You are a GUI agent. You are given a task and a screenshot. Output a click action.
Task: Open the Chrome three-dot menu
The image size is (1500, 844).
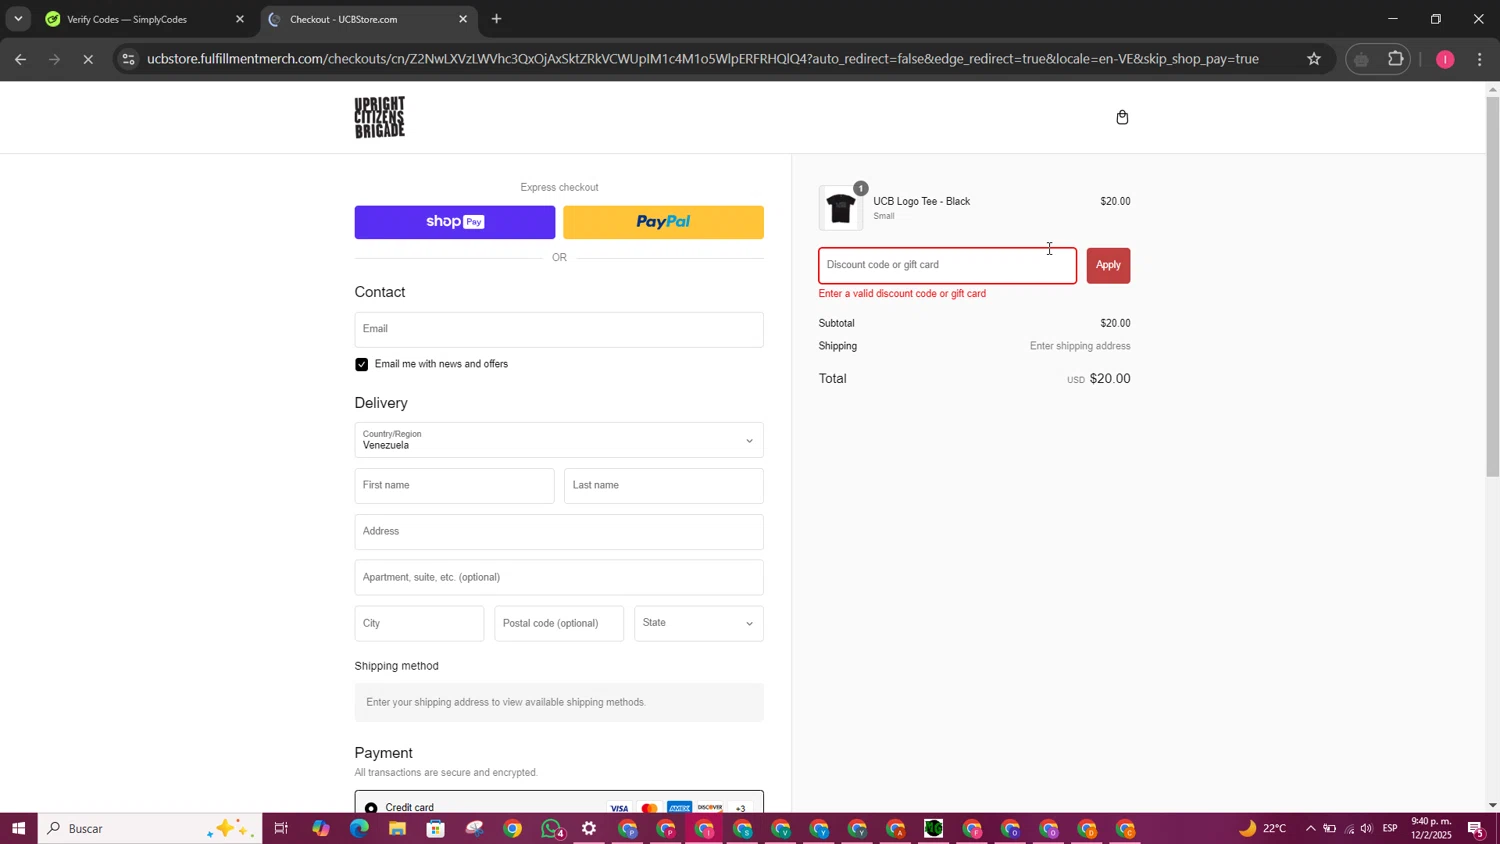[x=1480, y=59]
